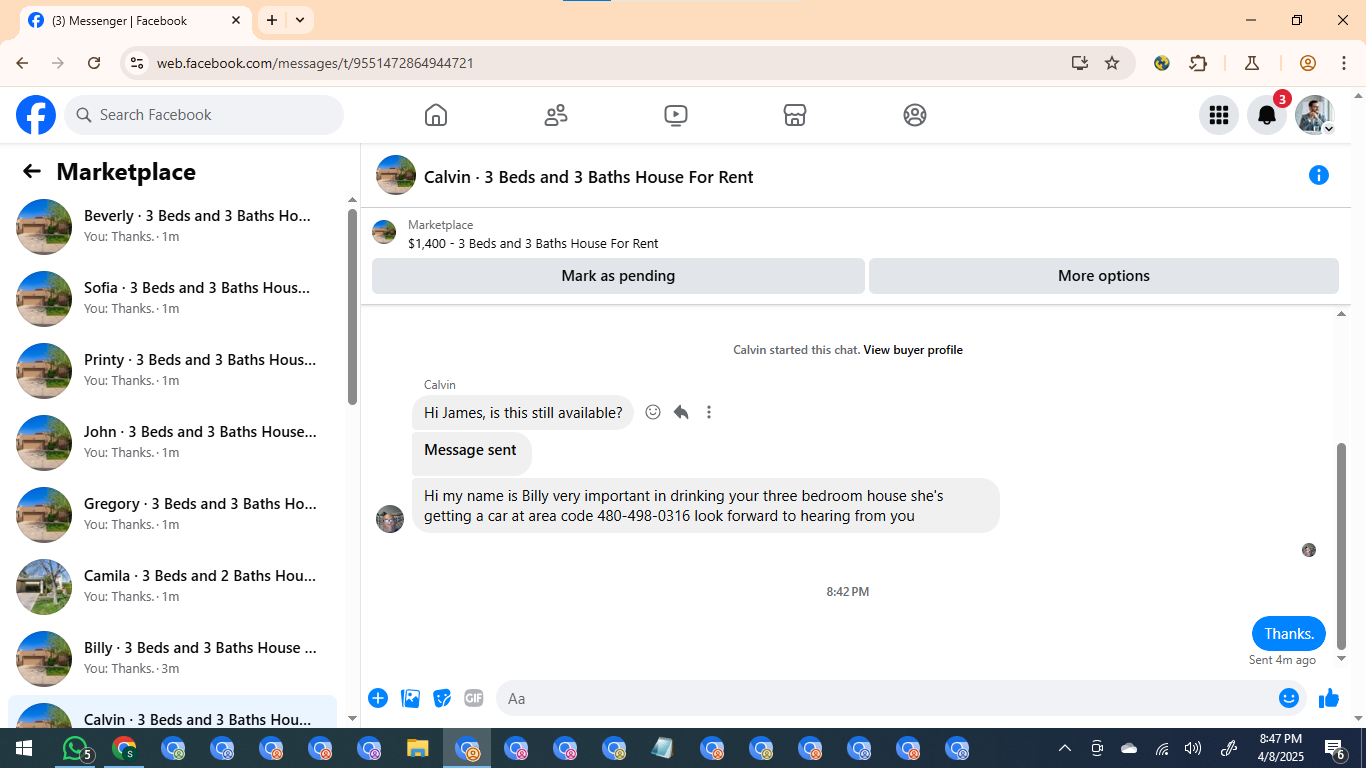Select Calvin conversation in list

172,712
